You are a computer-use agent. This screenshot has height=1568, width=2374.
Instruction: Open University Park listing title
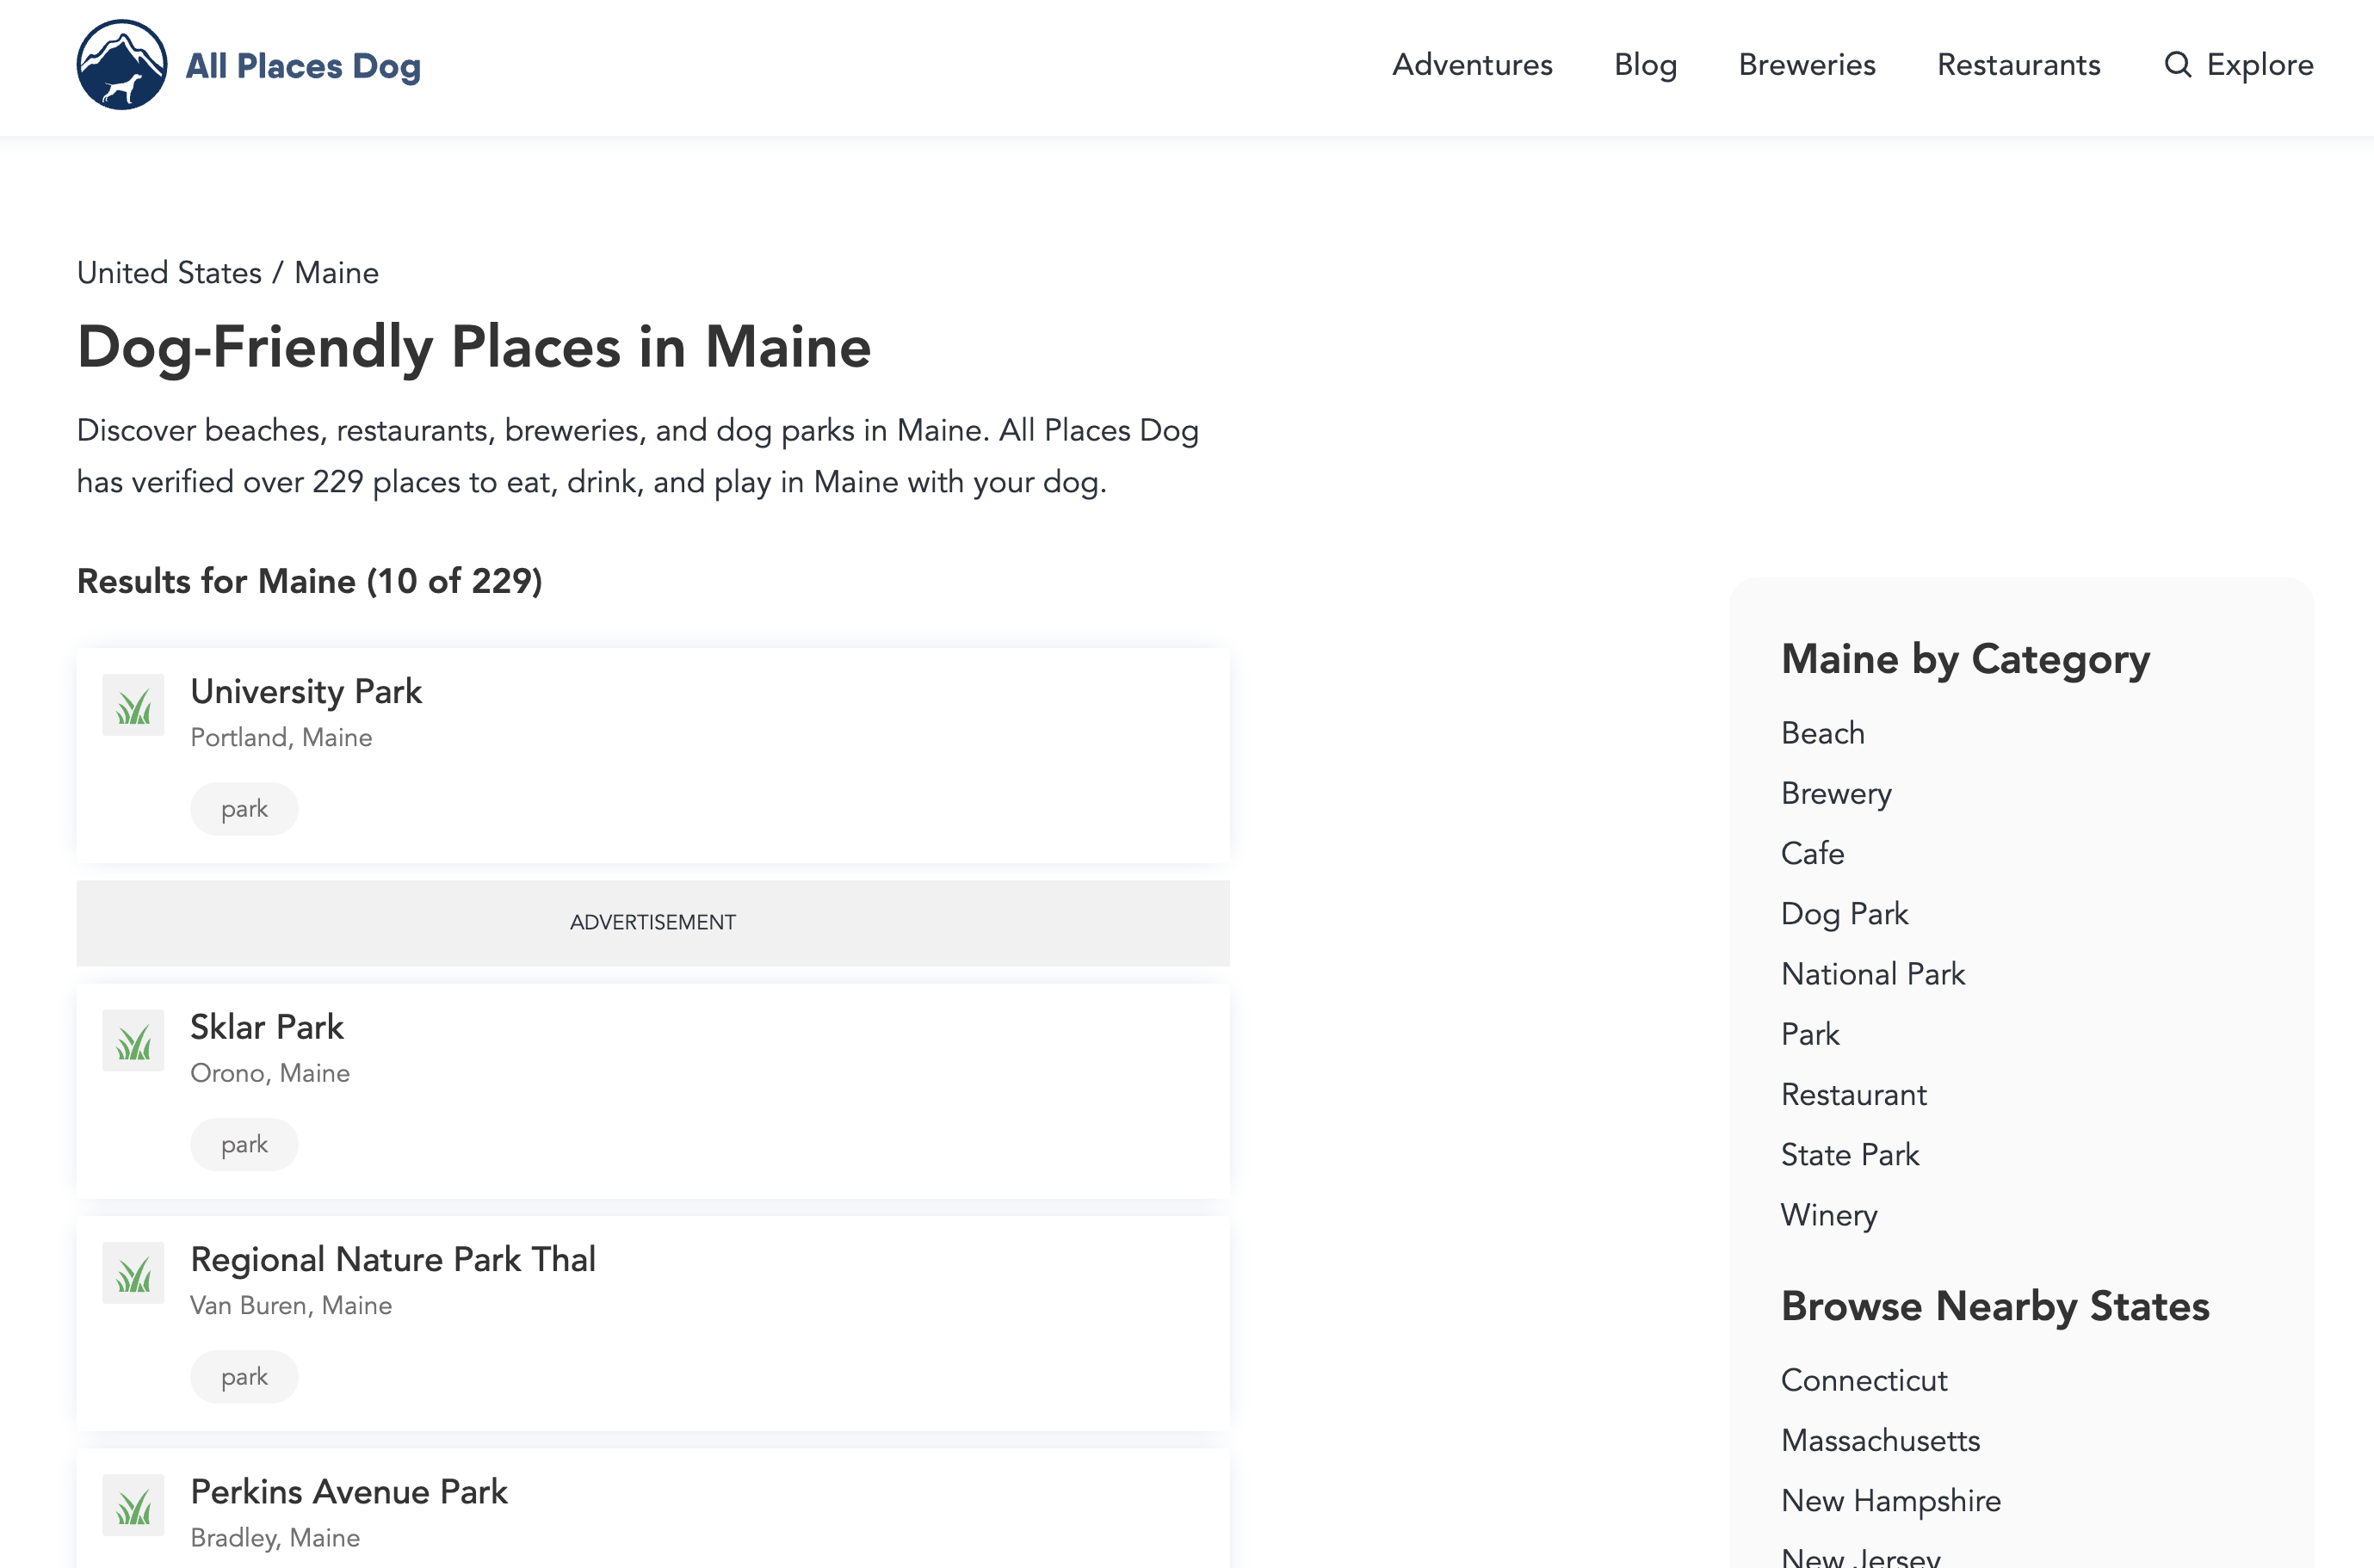click(x=306, y=691)
